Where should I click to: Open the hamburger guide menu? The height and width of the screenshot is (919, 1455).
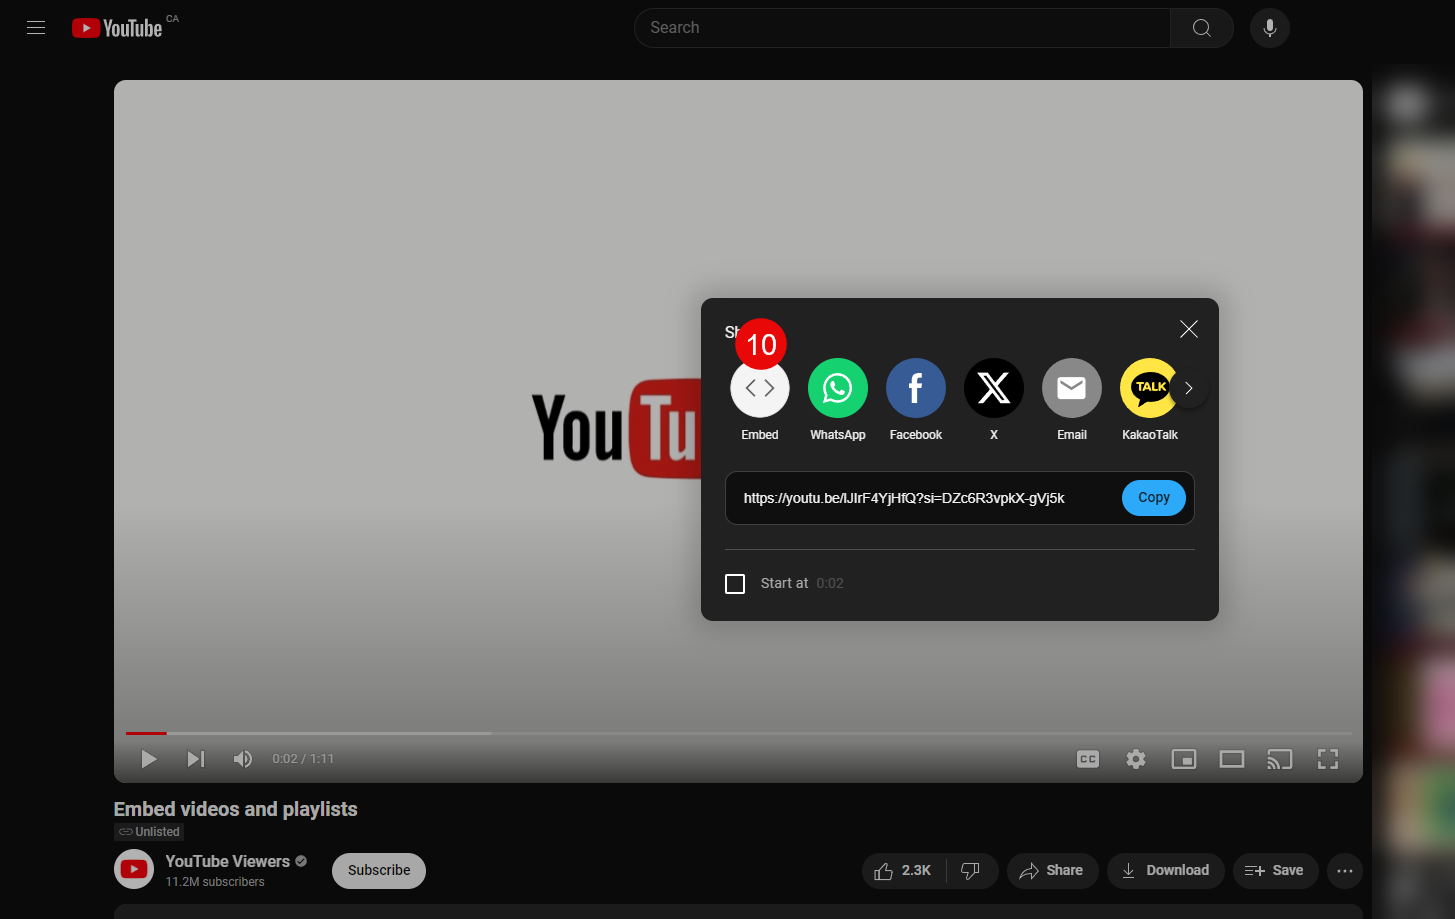pos(36,28)
